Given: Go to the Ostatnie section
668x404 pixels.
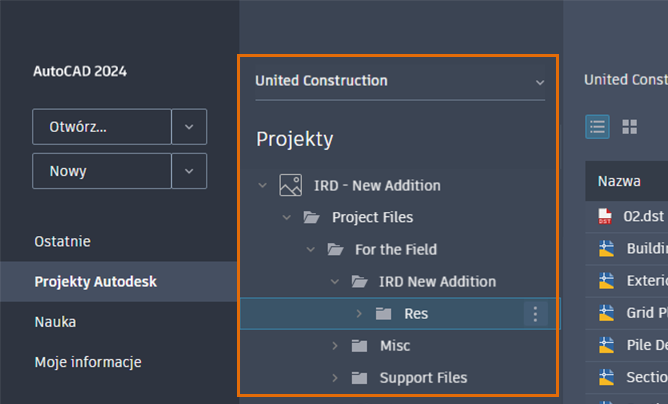Looking at the screenshot, I should click(x=63, y=242).
